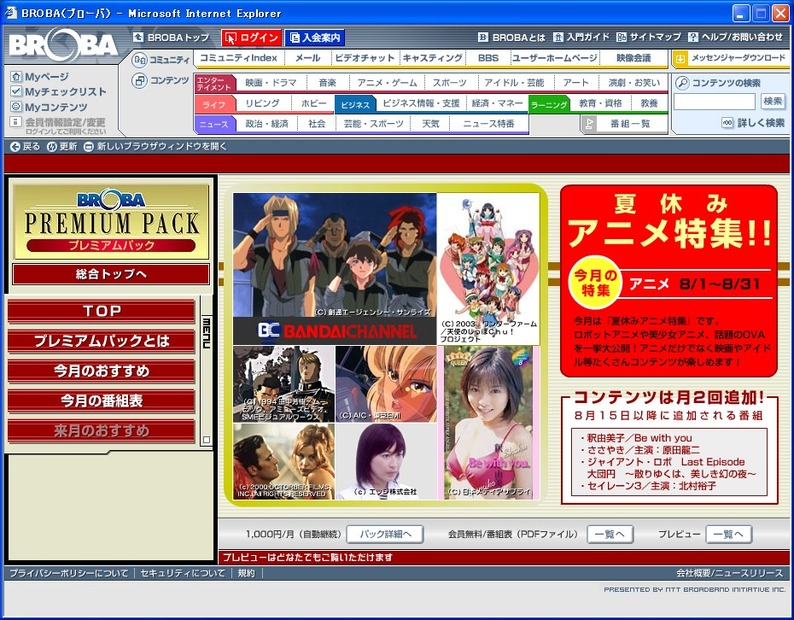Click 一覧へ next to 番組表 PDF
The width and height of the screenshot is (794, 620).
click(610, 534)
